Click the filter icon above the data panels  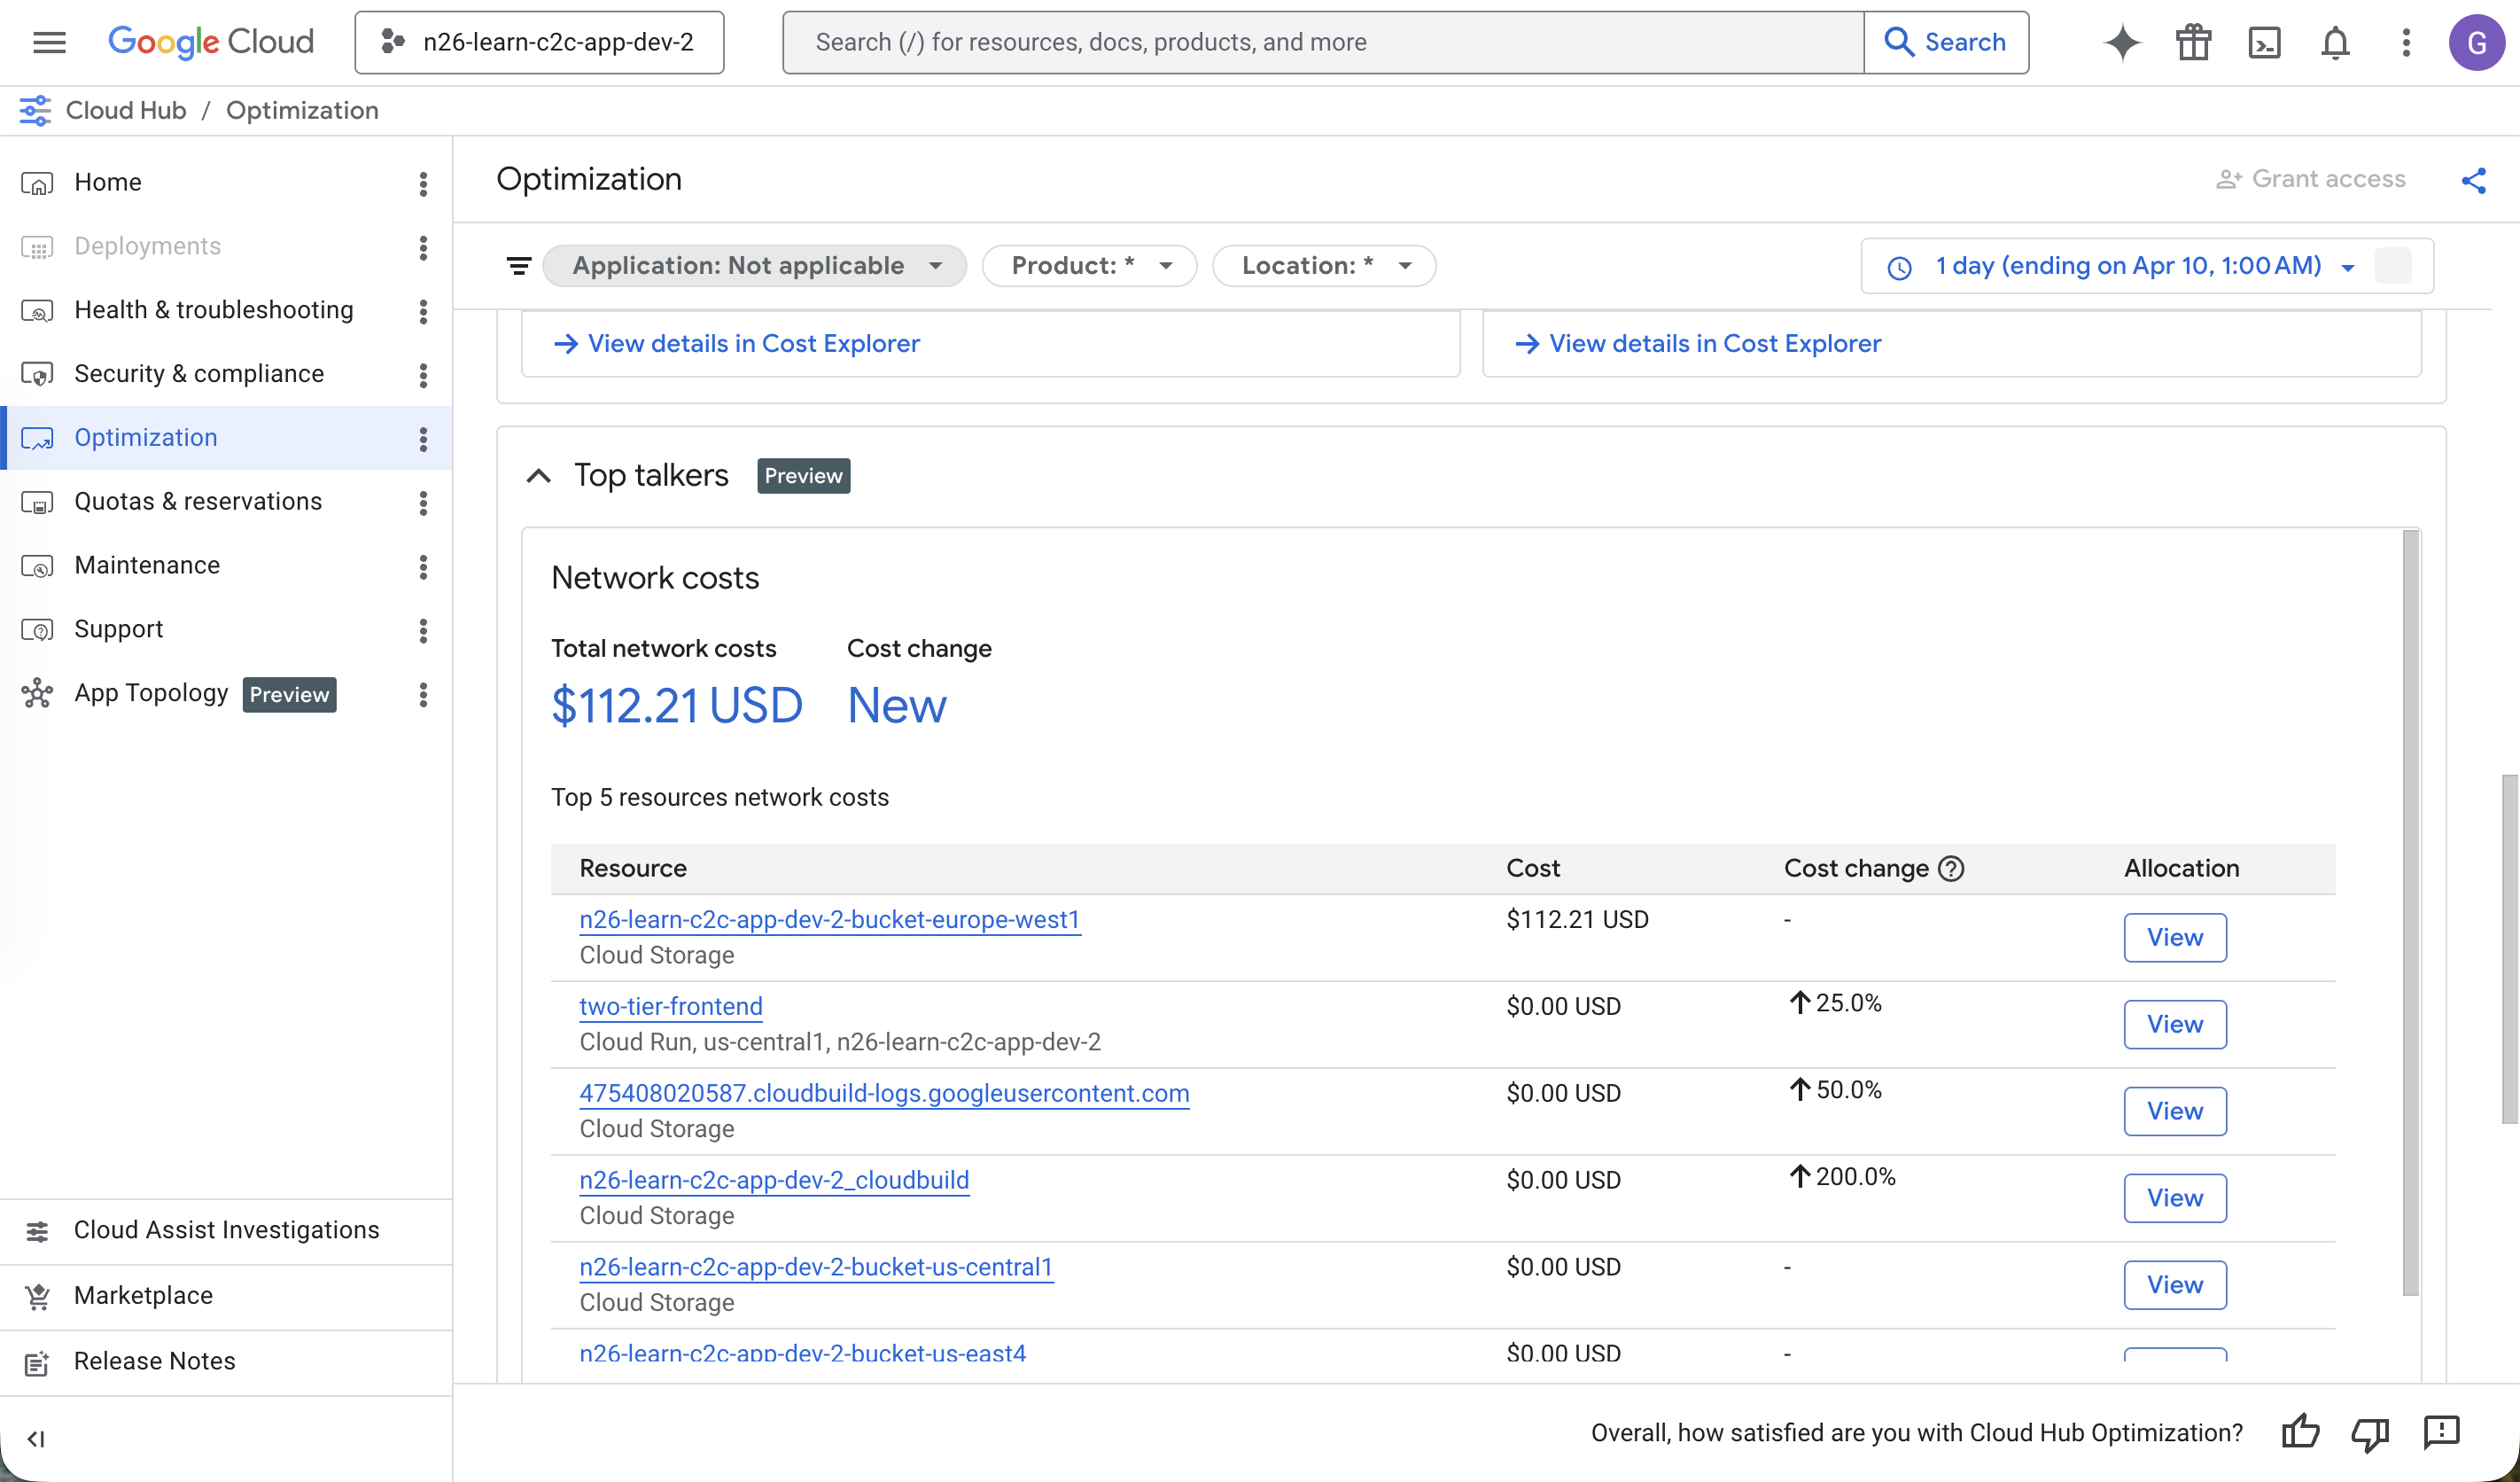coord(519,265)
